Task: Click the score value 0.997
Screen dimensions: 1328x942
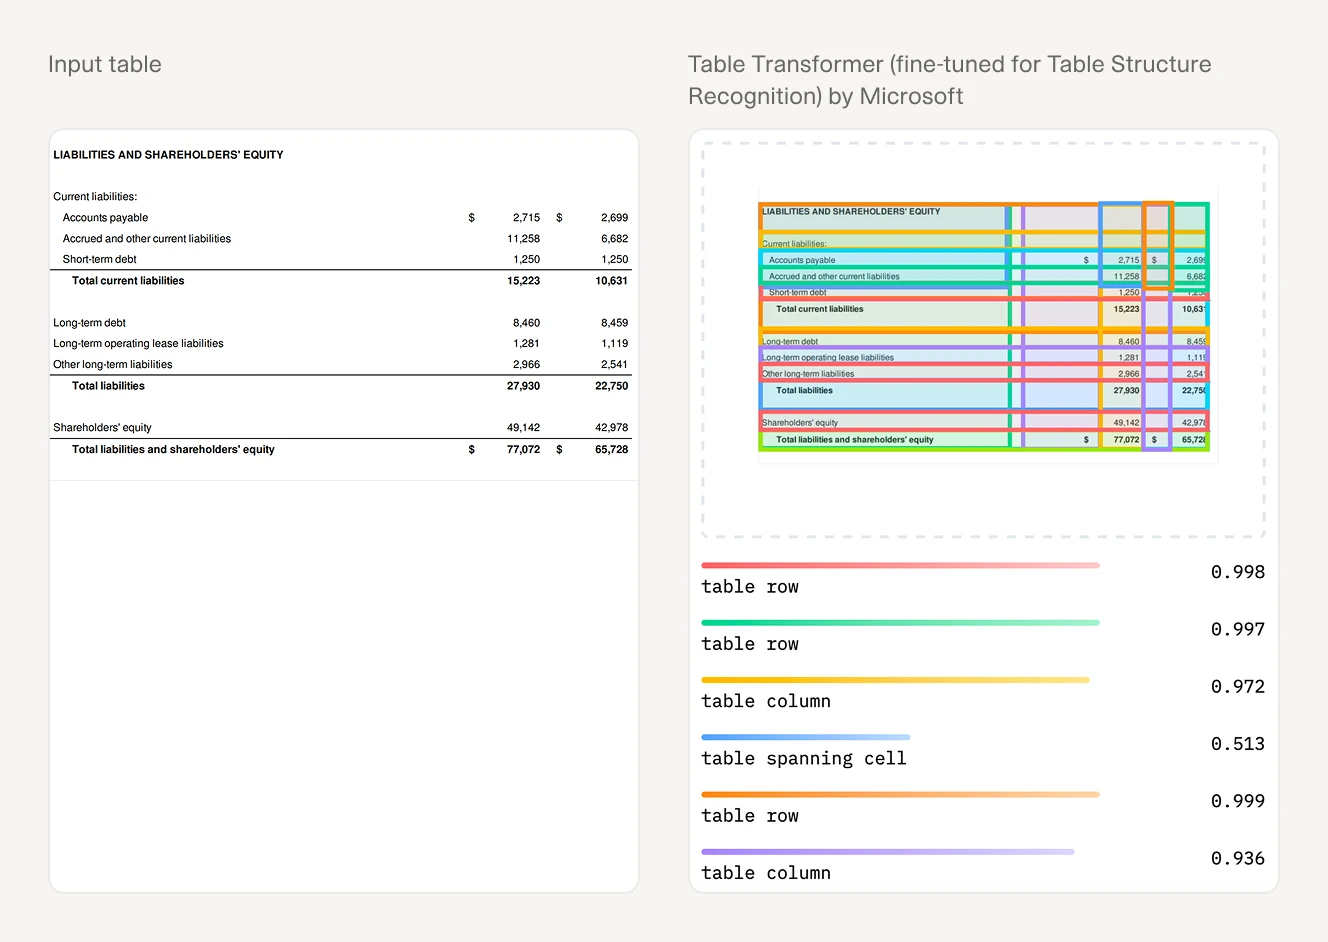Action: (1238, 629)
